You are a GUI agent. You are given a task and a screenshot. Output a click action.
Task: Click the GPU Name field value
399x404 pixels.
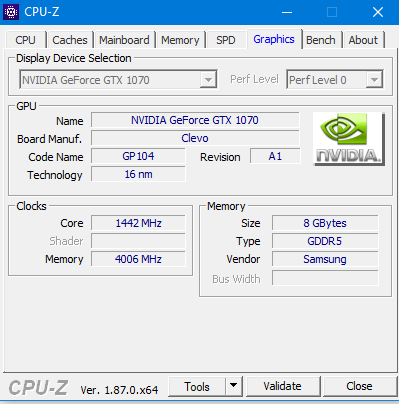(195, 120)
